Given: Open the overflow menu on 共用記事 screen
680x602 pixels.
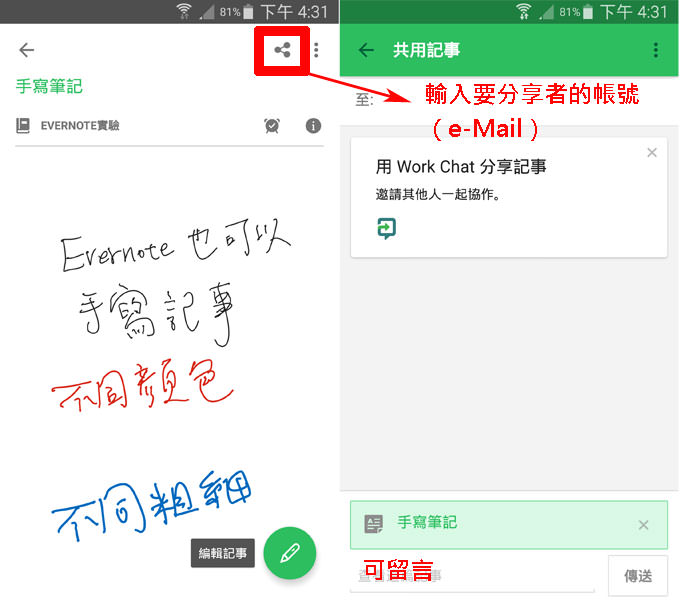Looking at the screenshot, I should click(x=656, y=50).
